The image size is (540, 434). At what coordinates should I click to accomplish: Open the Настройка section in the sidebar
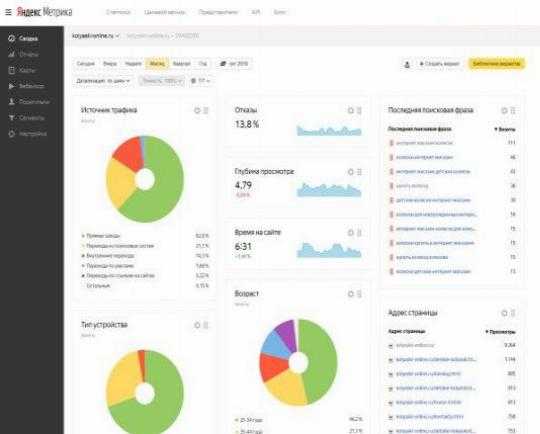(27, 134)
